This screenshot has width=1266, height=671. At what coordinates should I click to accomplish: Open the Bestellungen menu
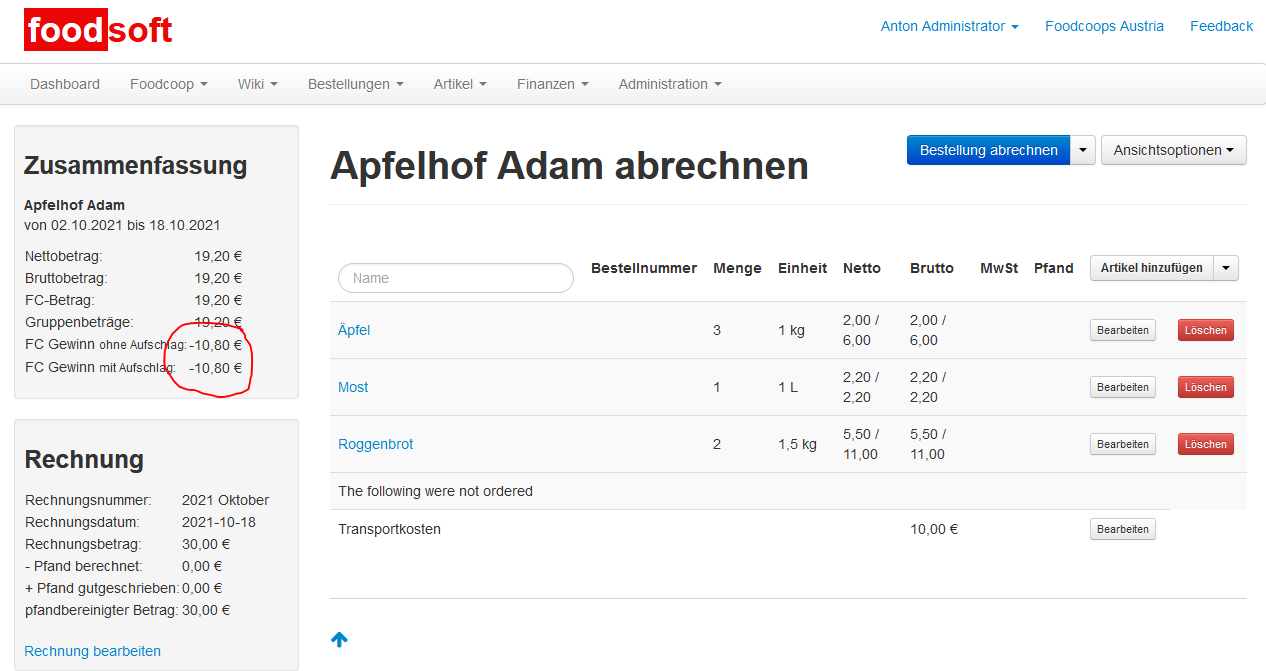point(355,84)
